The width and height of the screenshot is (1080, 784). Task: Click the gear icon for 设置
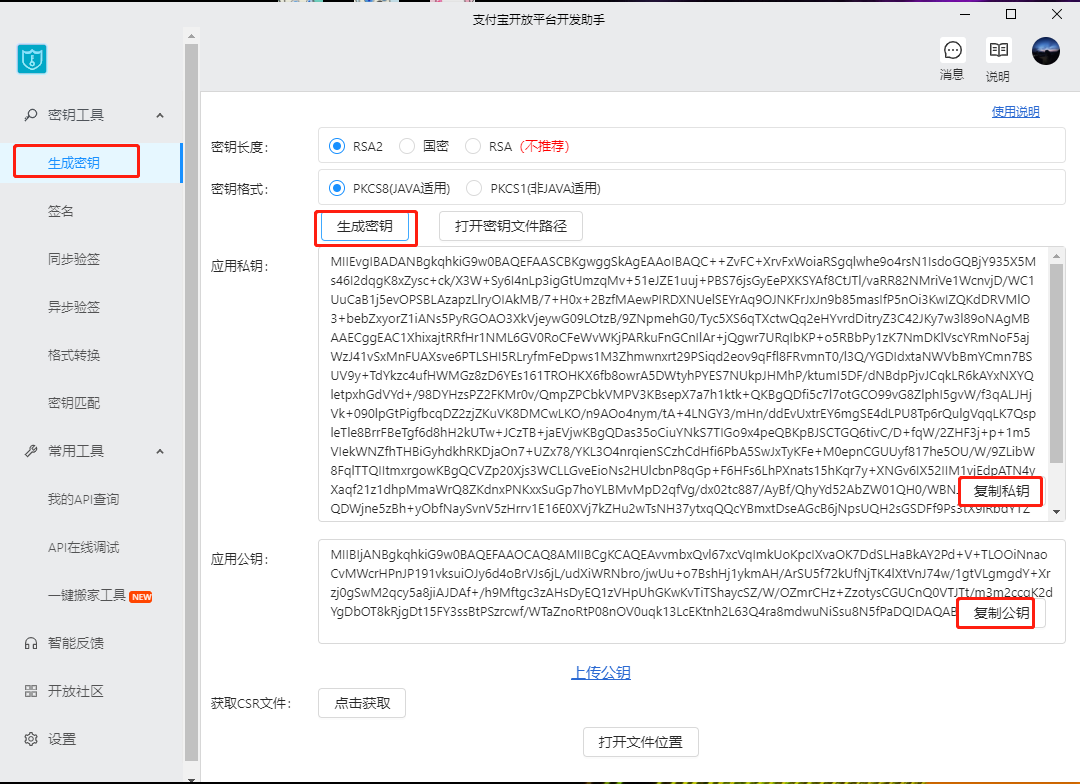(x=30, y=739)
